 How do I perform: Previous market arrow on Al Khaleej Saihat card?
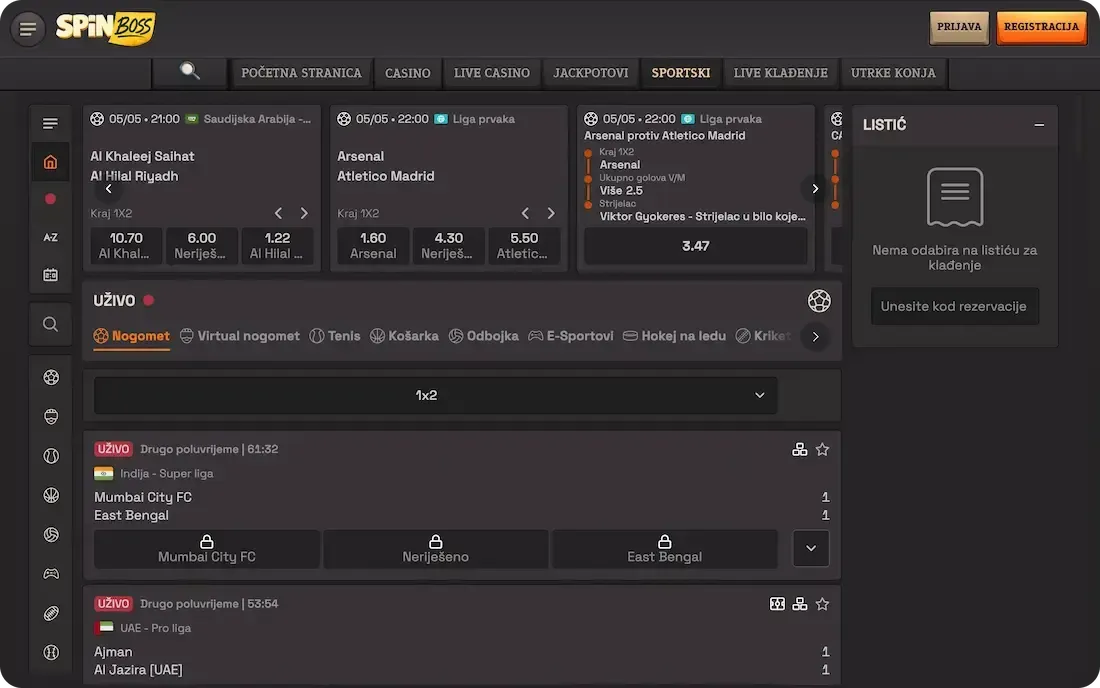point(279,213)
